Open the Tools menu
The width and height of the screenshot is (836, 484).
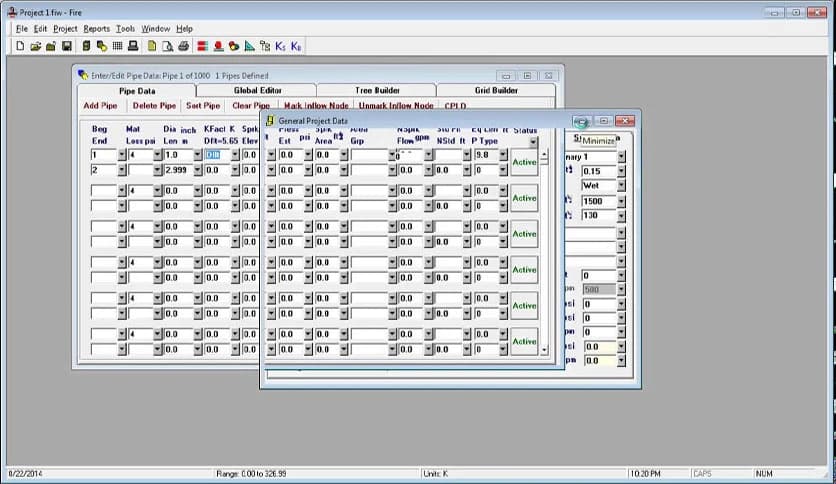point(125,29)
